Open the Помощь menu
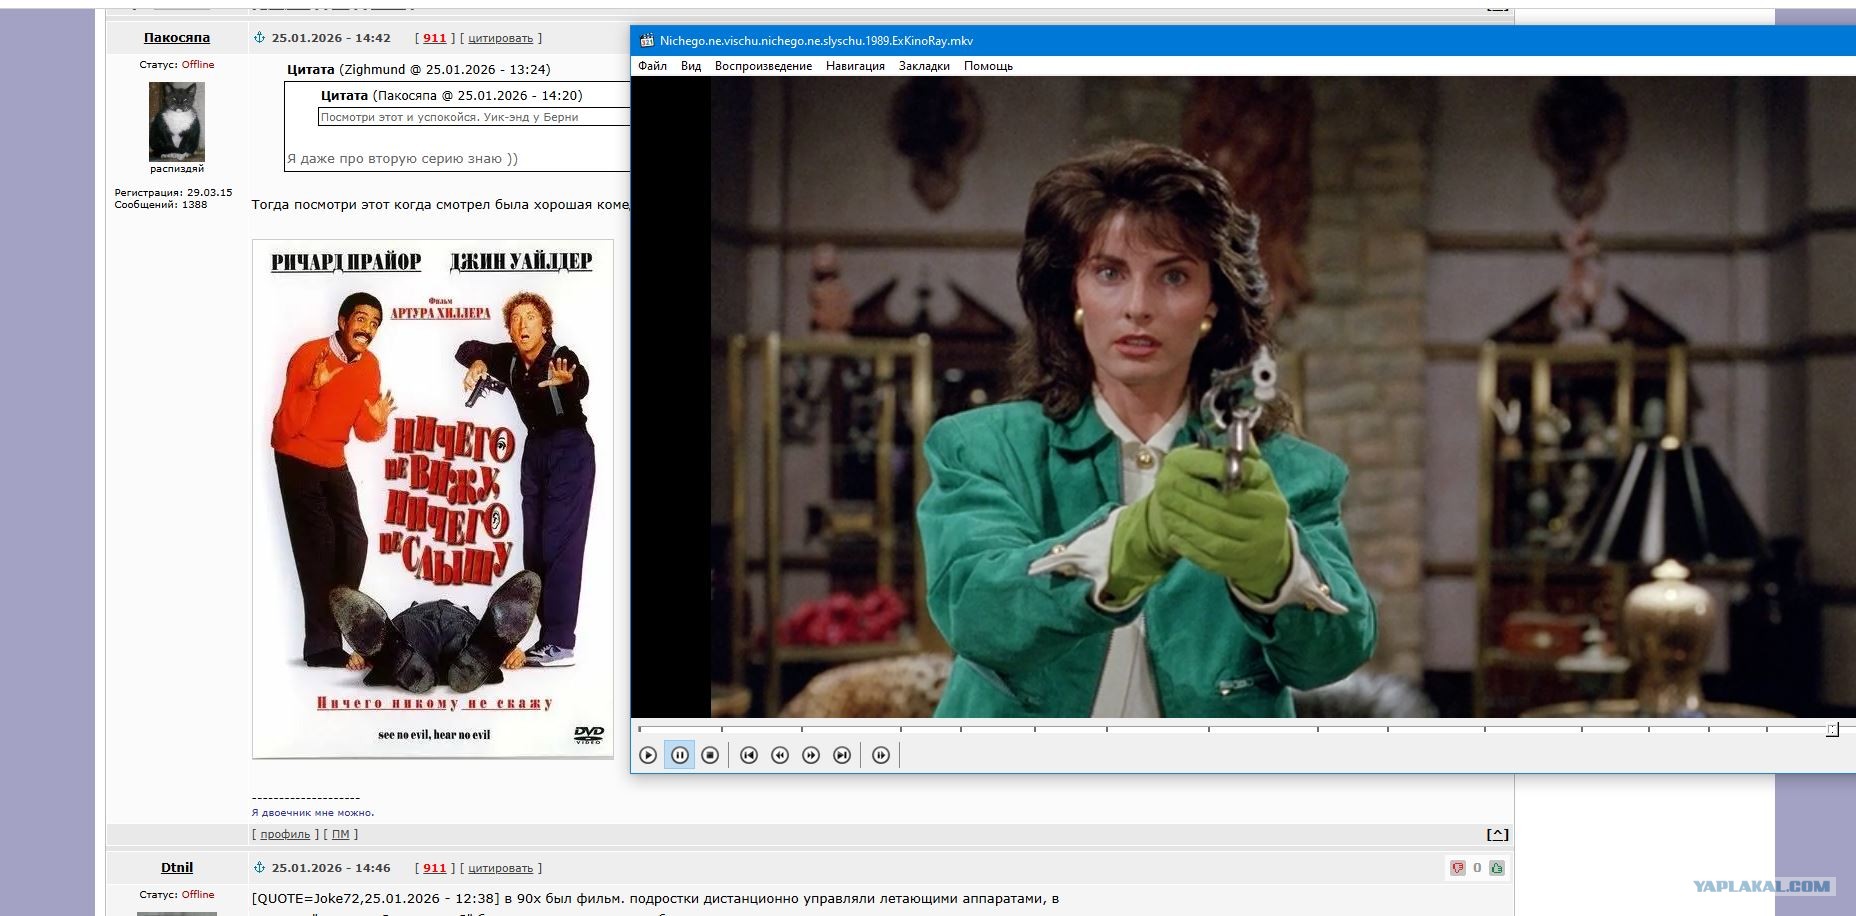Screen dimensions: 1856x916 pos(988,66)
